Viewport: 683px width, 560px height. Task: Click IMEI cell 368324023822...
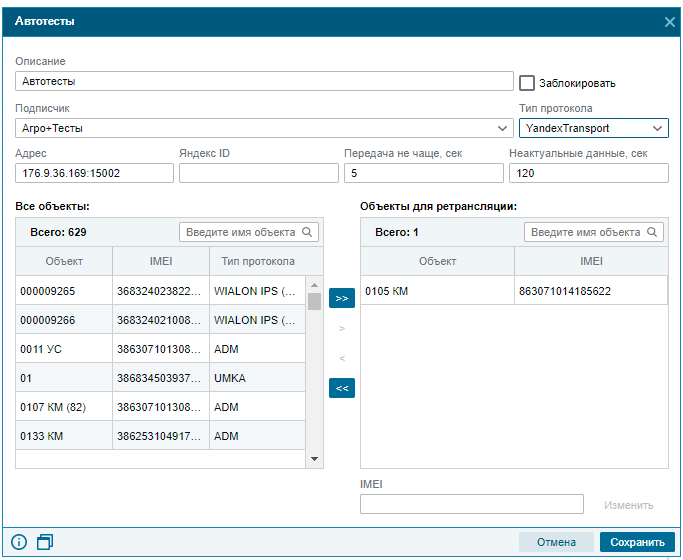tap(161, 290)
